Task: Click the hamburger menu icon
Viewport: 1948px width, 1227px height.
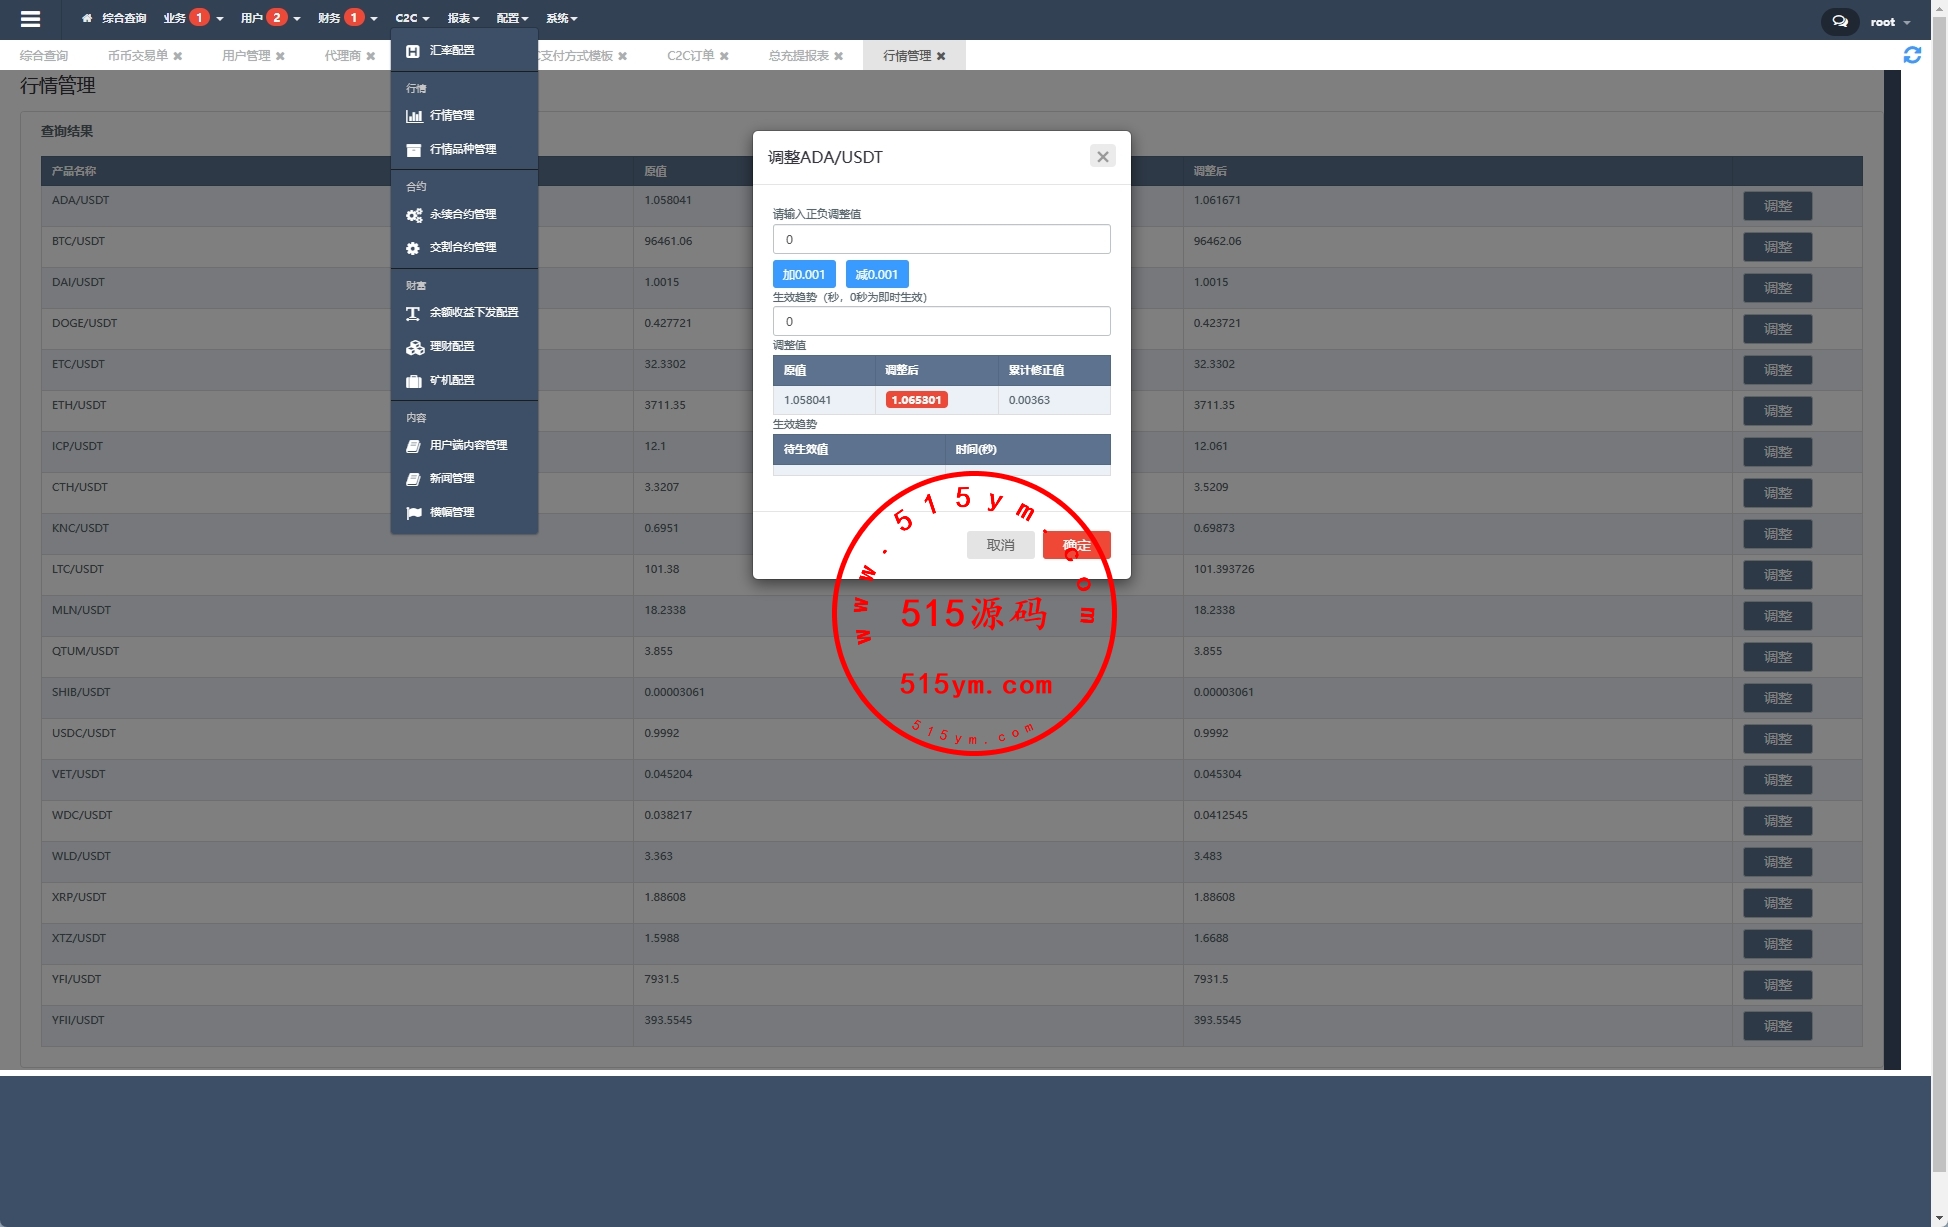Action: tap(30, 18)
